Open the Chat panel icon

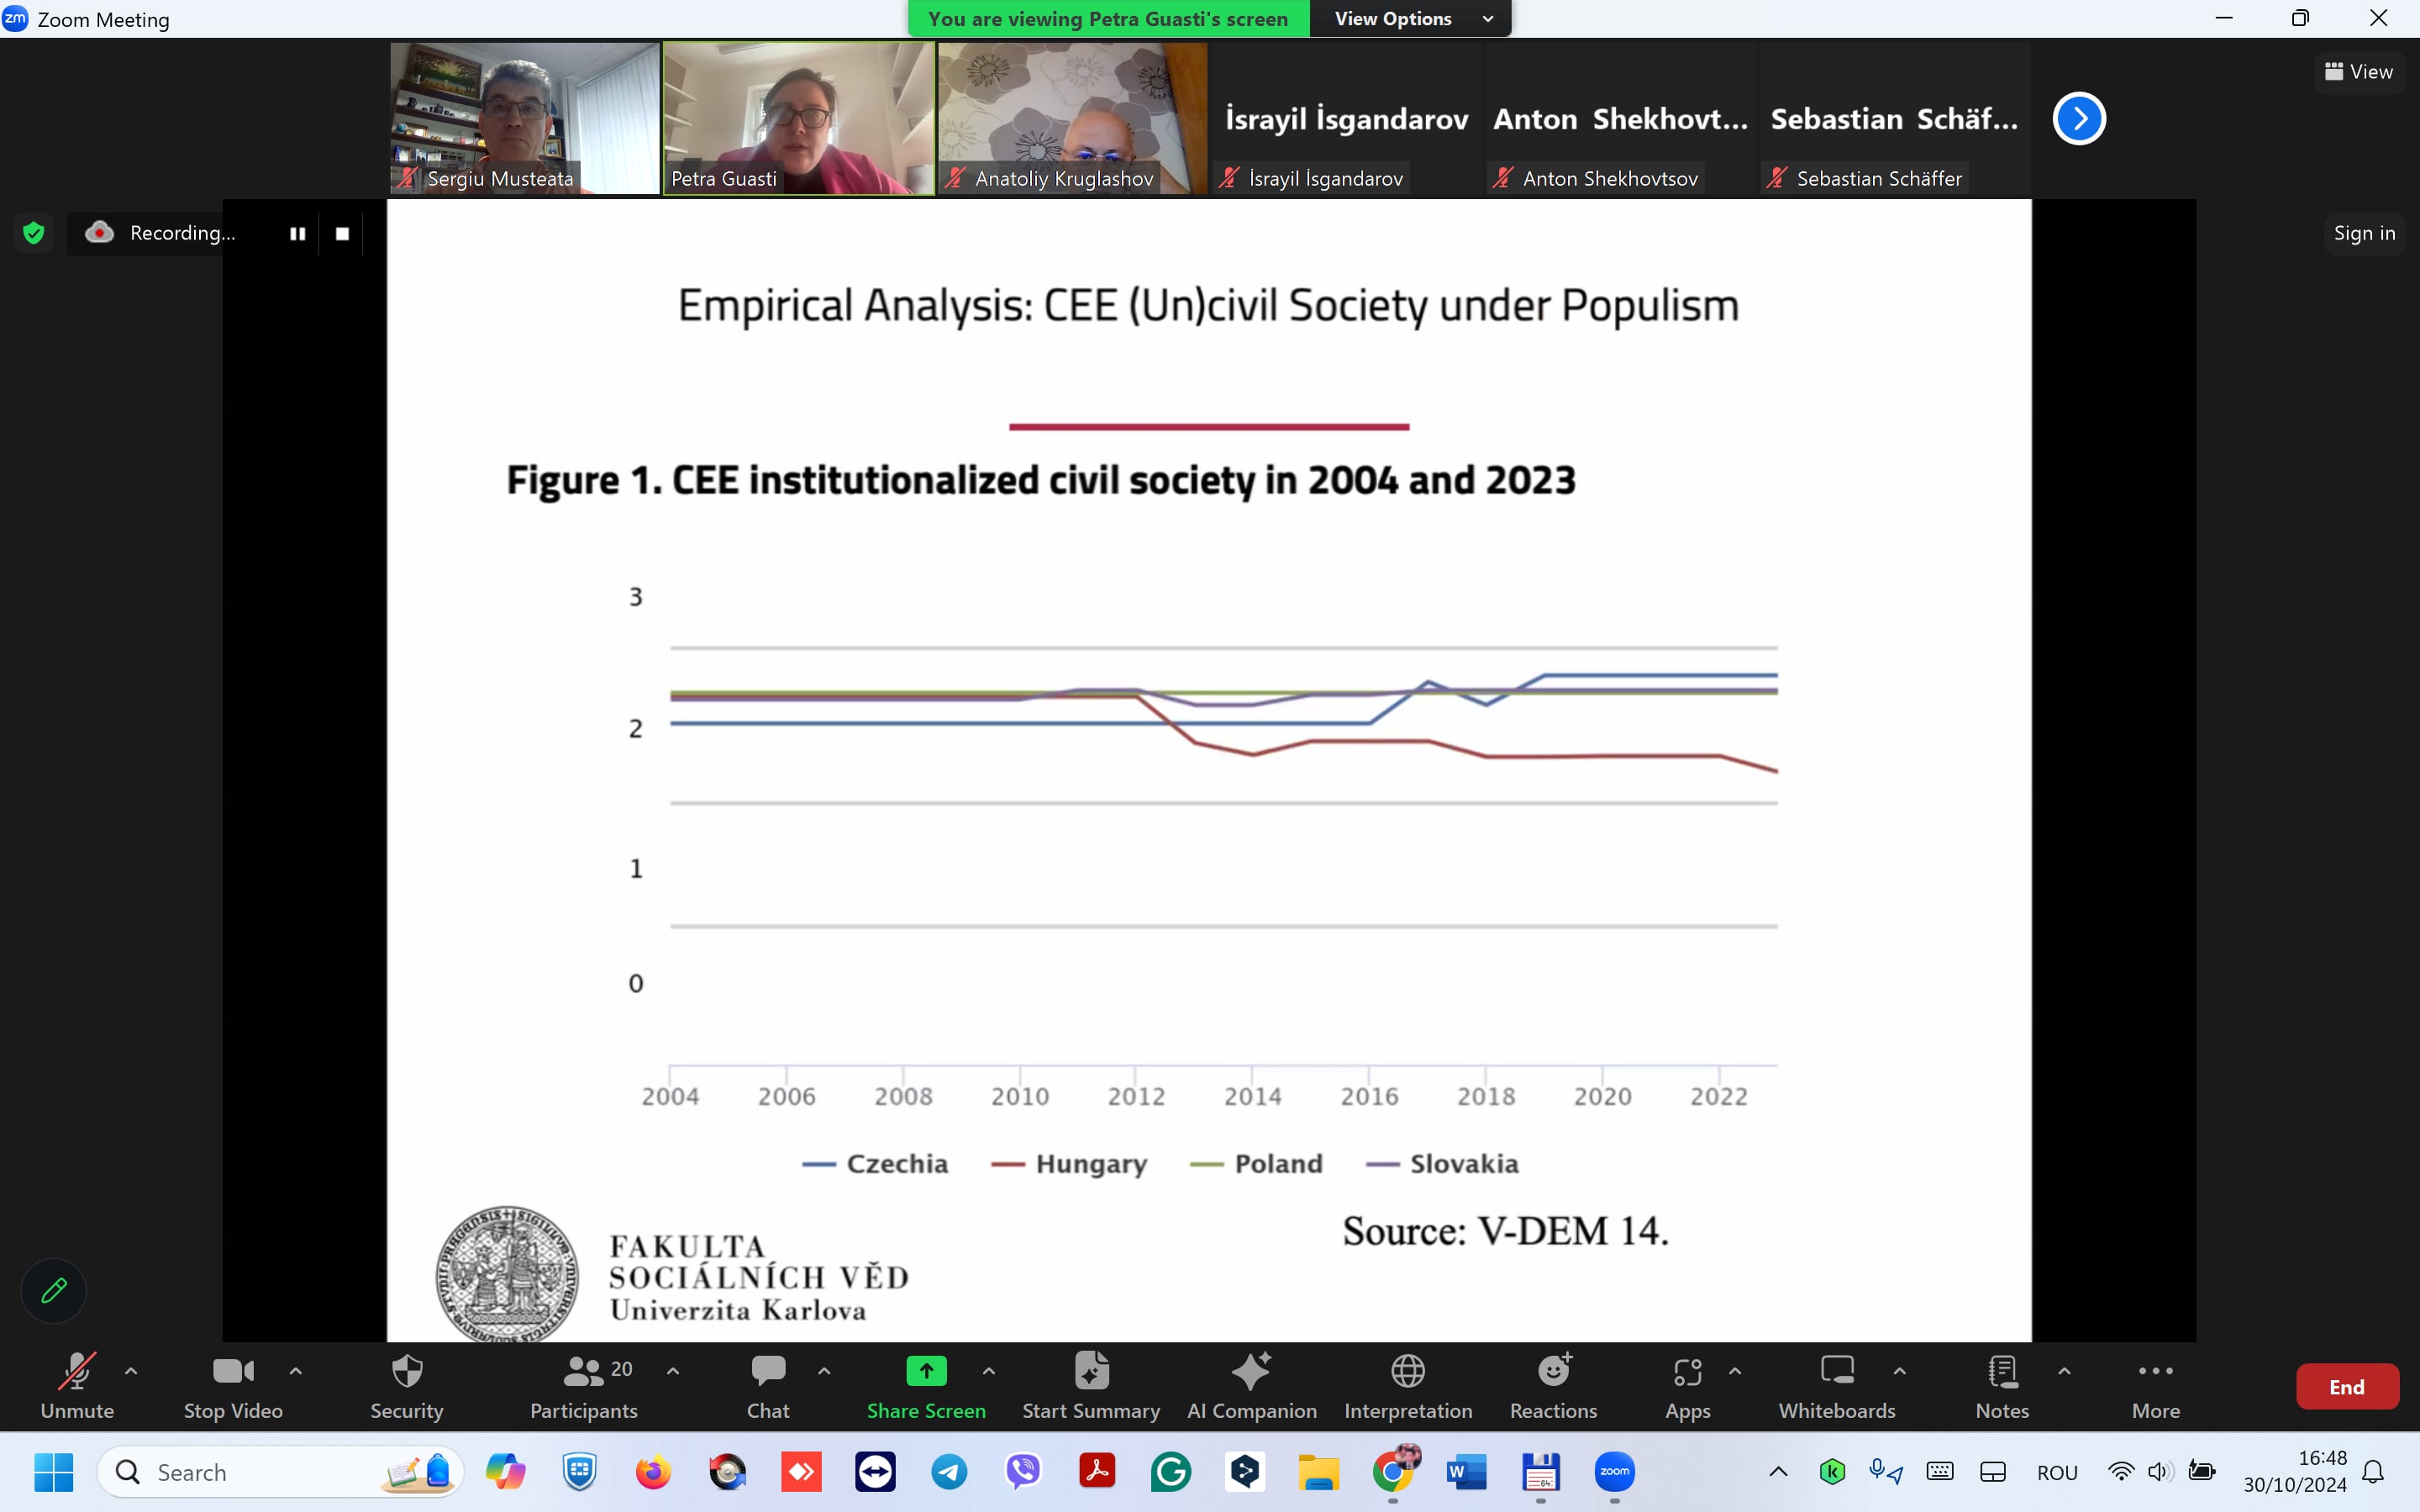point(768,1372)
